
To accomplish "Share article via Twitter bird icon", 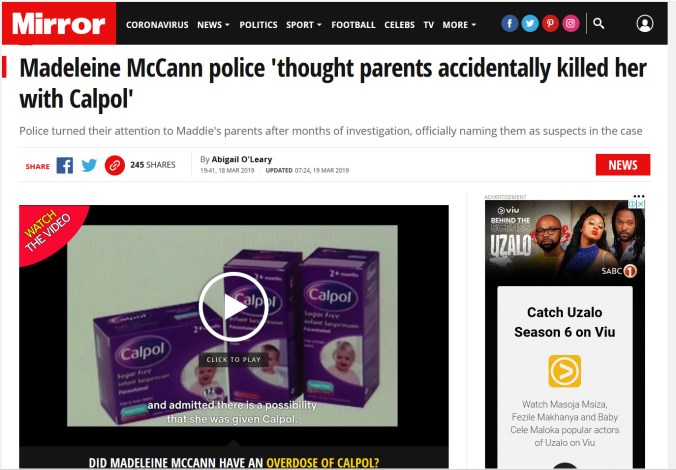I will [89, 165].
